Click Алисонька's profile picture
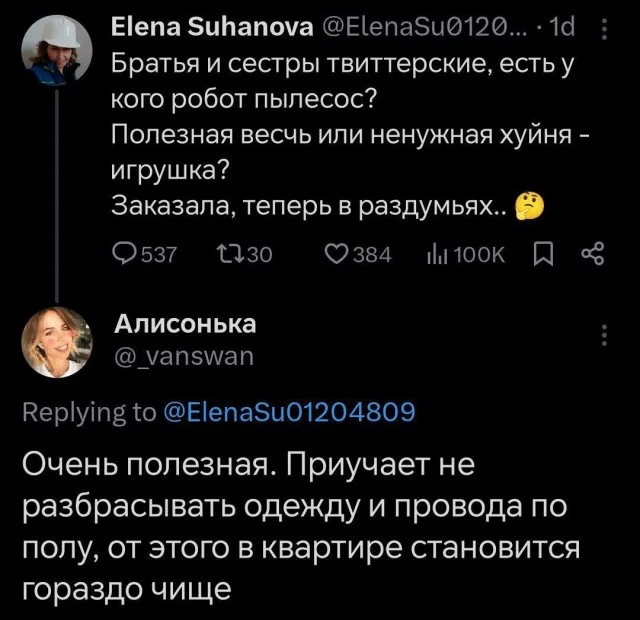 (59, 341)
